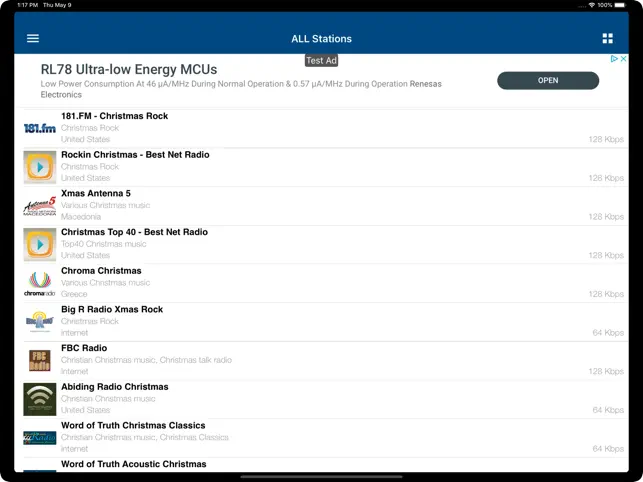
Task: Tap the date Thu May 9
Action: 57,5
